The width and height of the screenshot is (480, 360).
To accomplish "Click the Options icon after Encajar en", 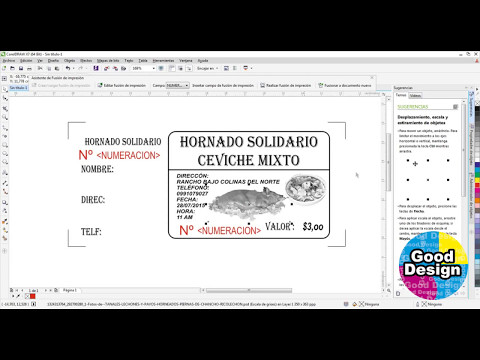I will pyautogui.click(x=226, y=68).
